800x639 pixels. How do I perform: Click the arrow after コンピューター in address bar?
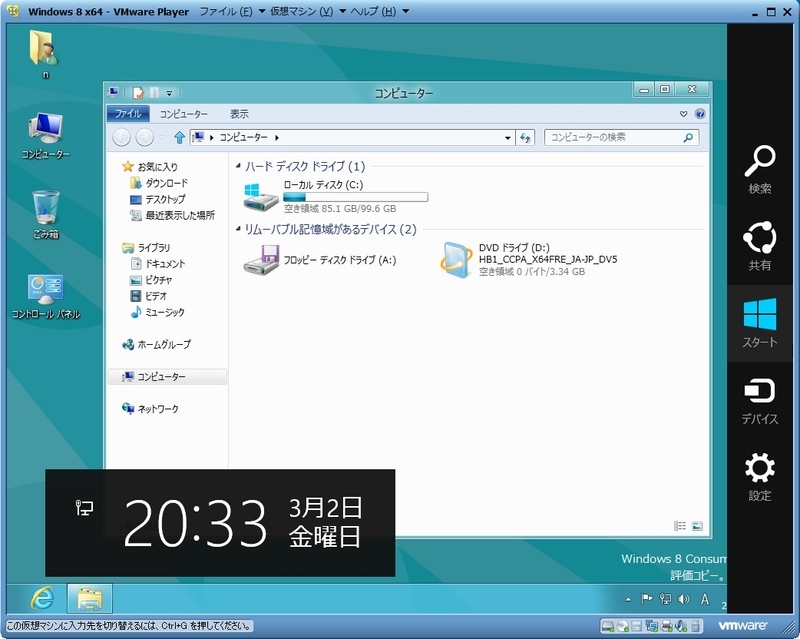click(277, 137)
